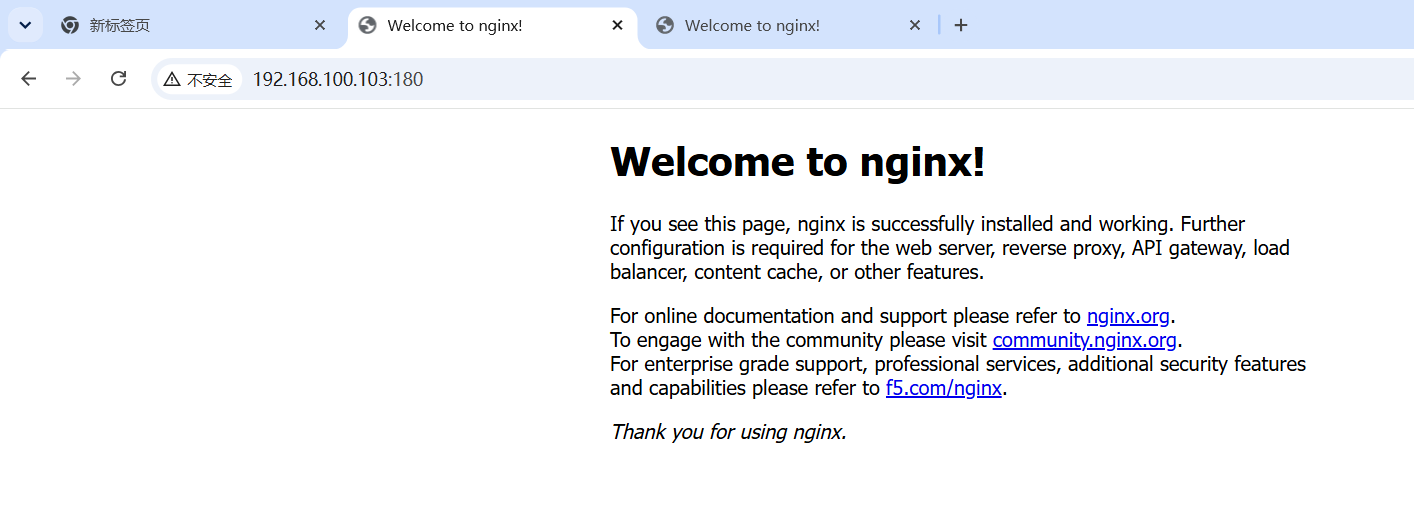The width and height of the screenshot is (1414, 527).
Task: Click the forward navigation arrow
Action: tap(73, 78)
